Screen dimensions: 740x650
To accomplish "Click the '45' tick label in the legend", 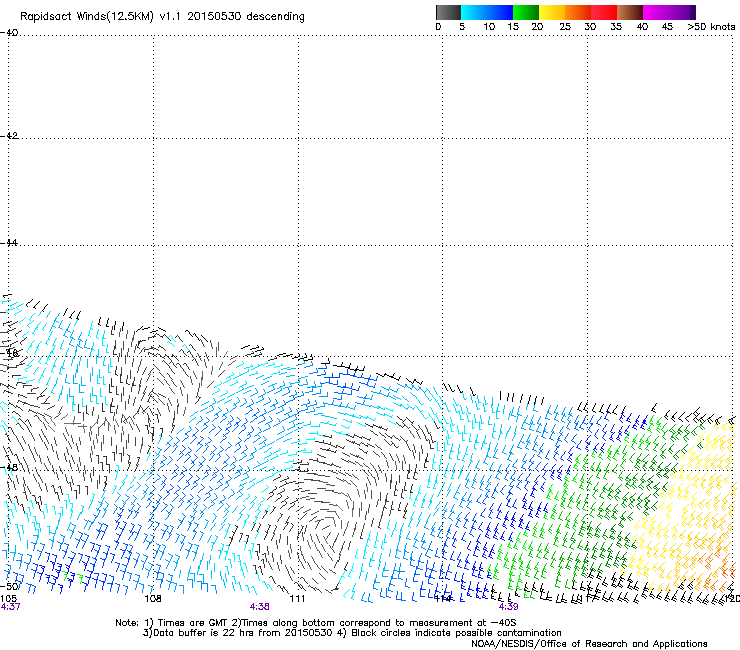I will click(667, 26).
